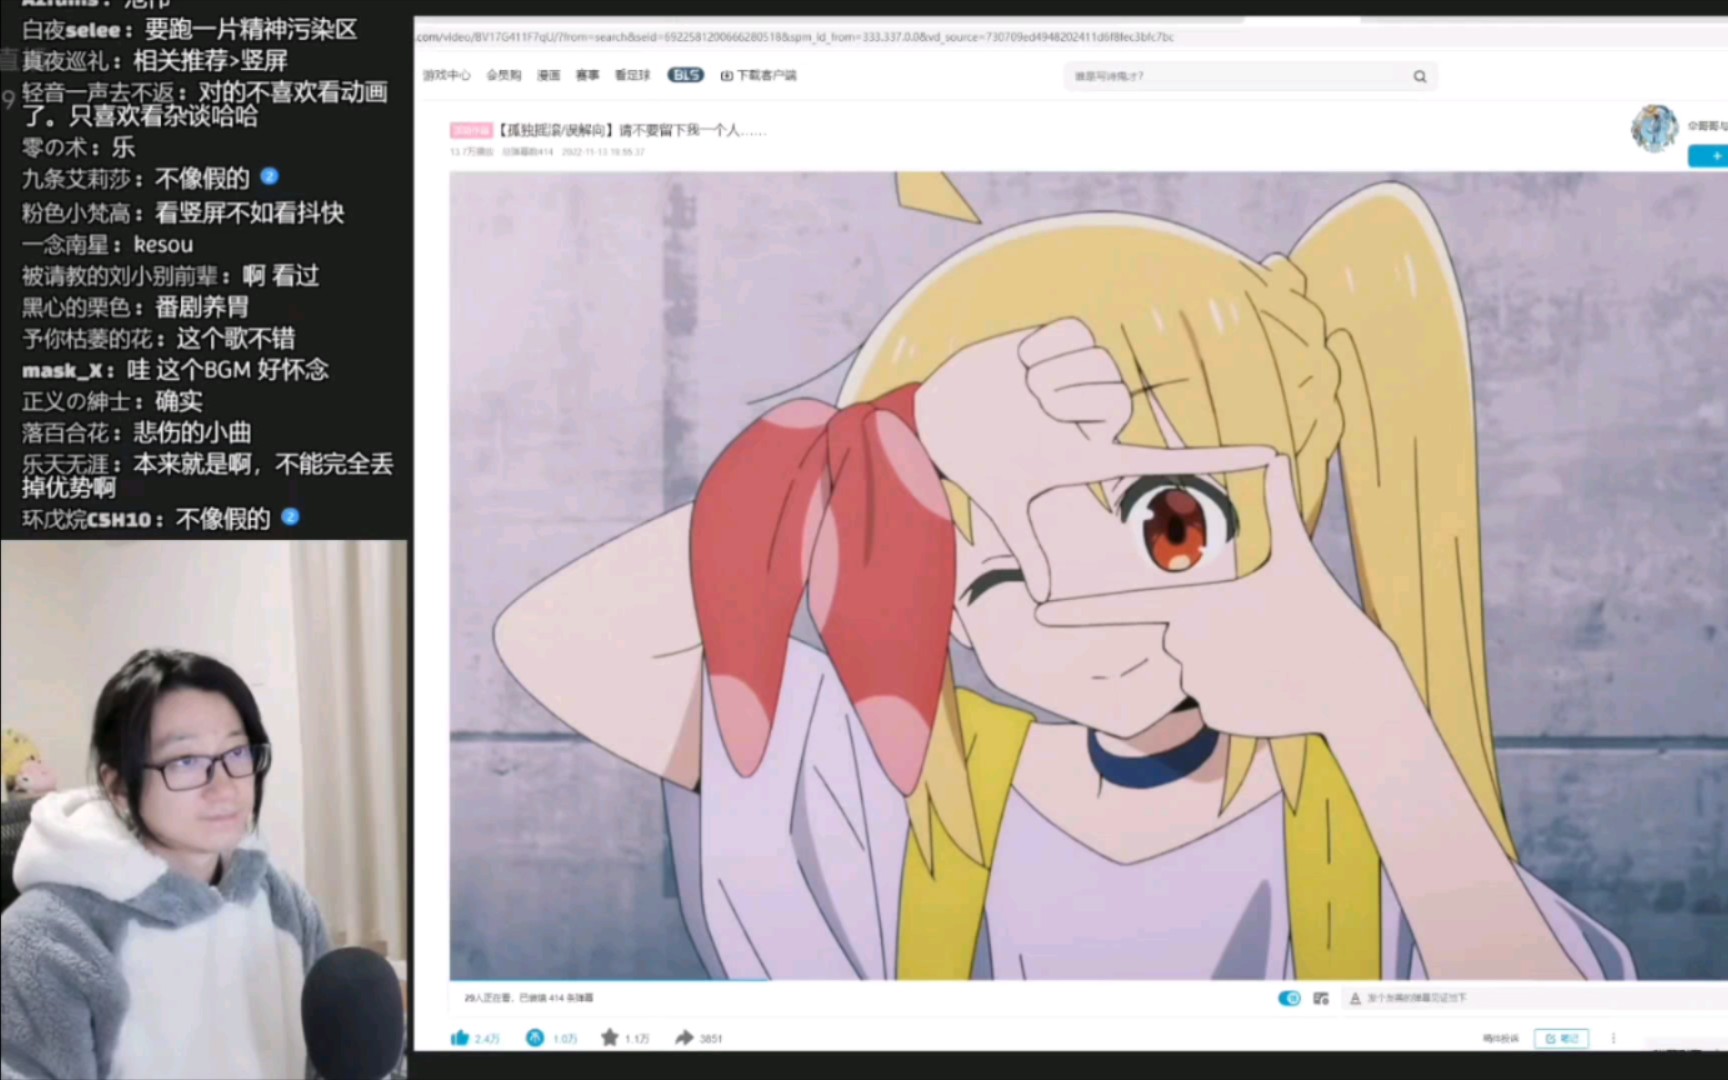Screen dimensions: 1728x1080
Task: Click the viewers count text below video
Action: tap(528, 998)
